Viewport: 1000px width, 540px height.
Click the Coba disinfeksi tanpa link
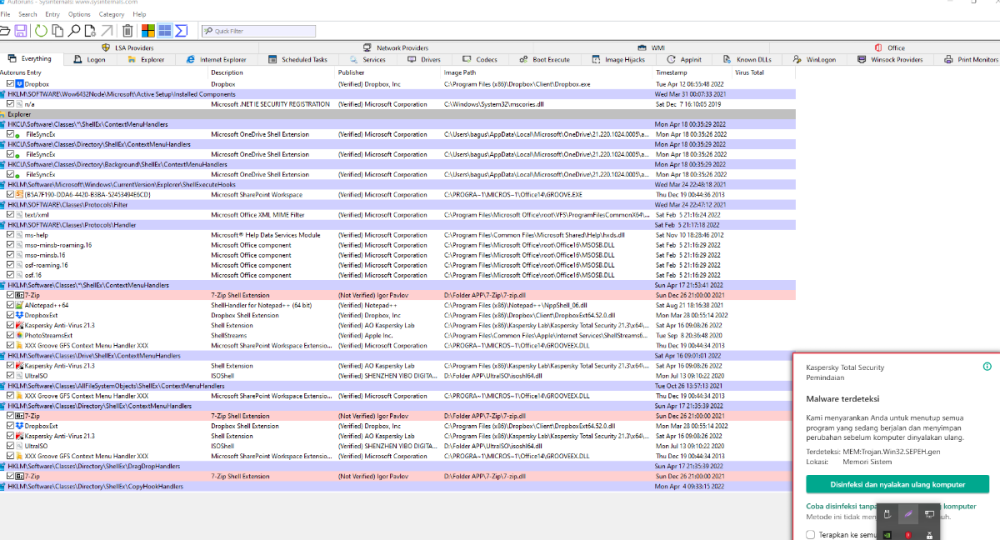[x=842, y=506]
